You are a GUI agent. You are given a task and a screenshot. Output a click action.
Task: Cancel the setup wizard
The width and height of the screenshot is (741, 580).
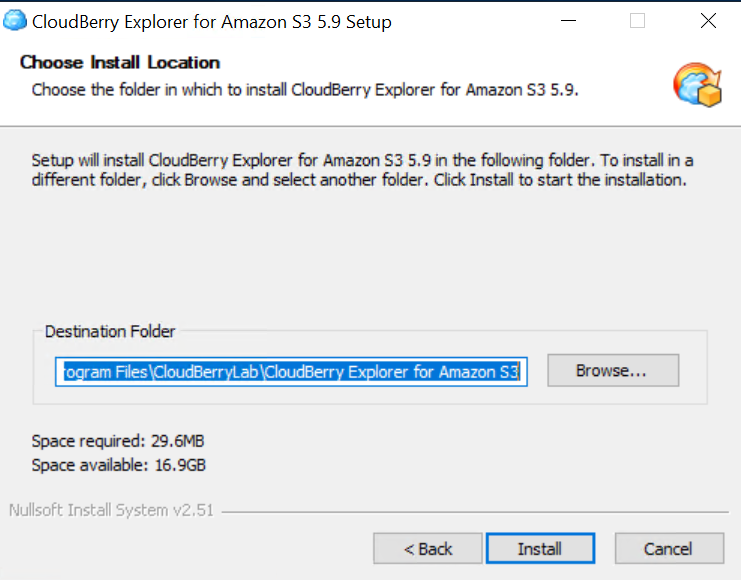(x=668, y=548)
